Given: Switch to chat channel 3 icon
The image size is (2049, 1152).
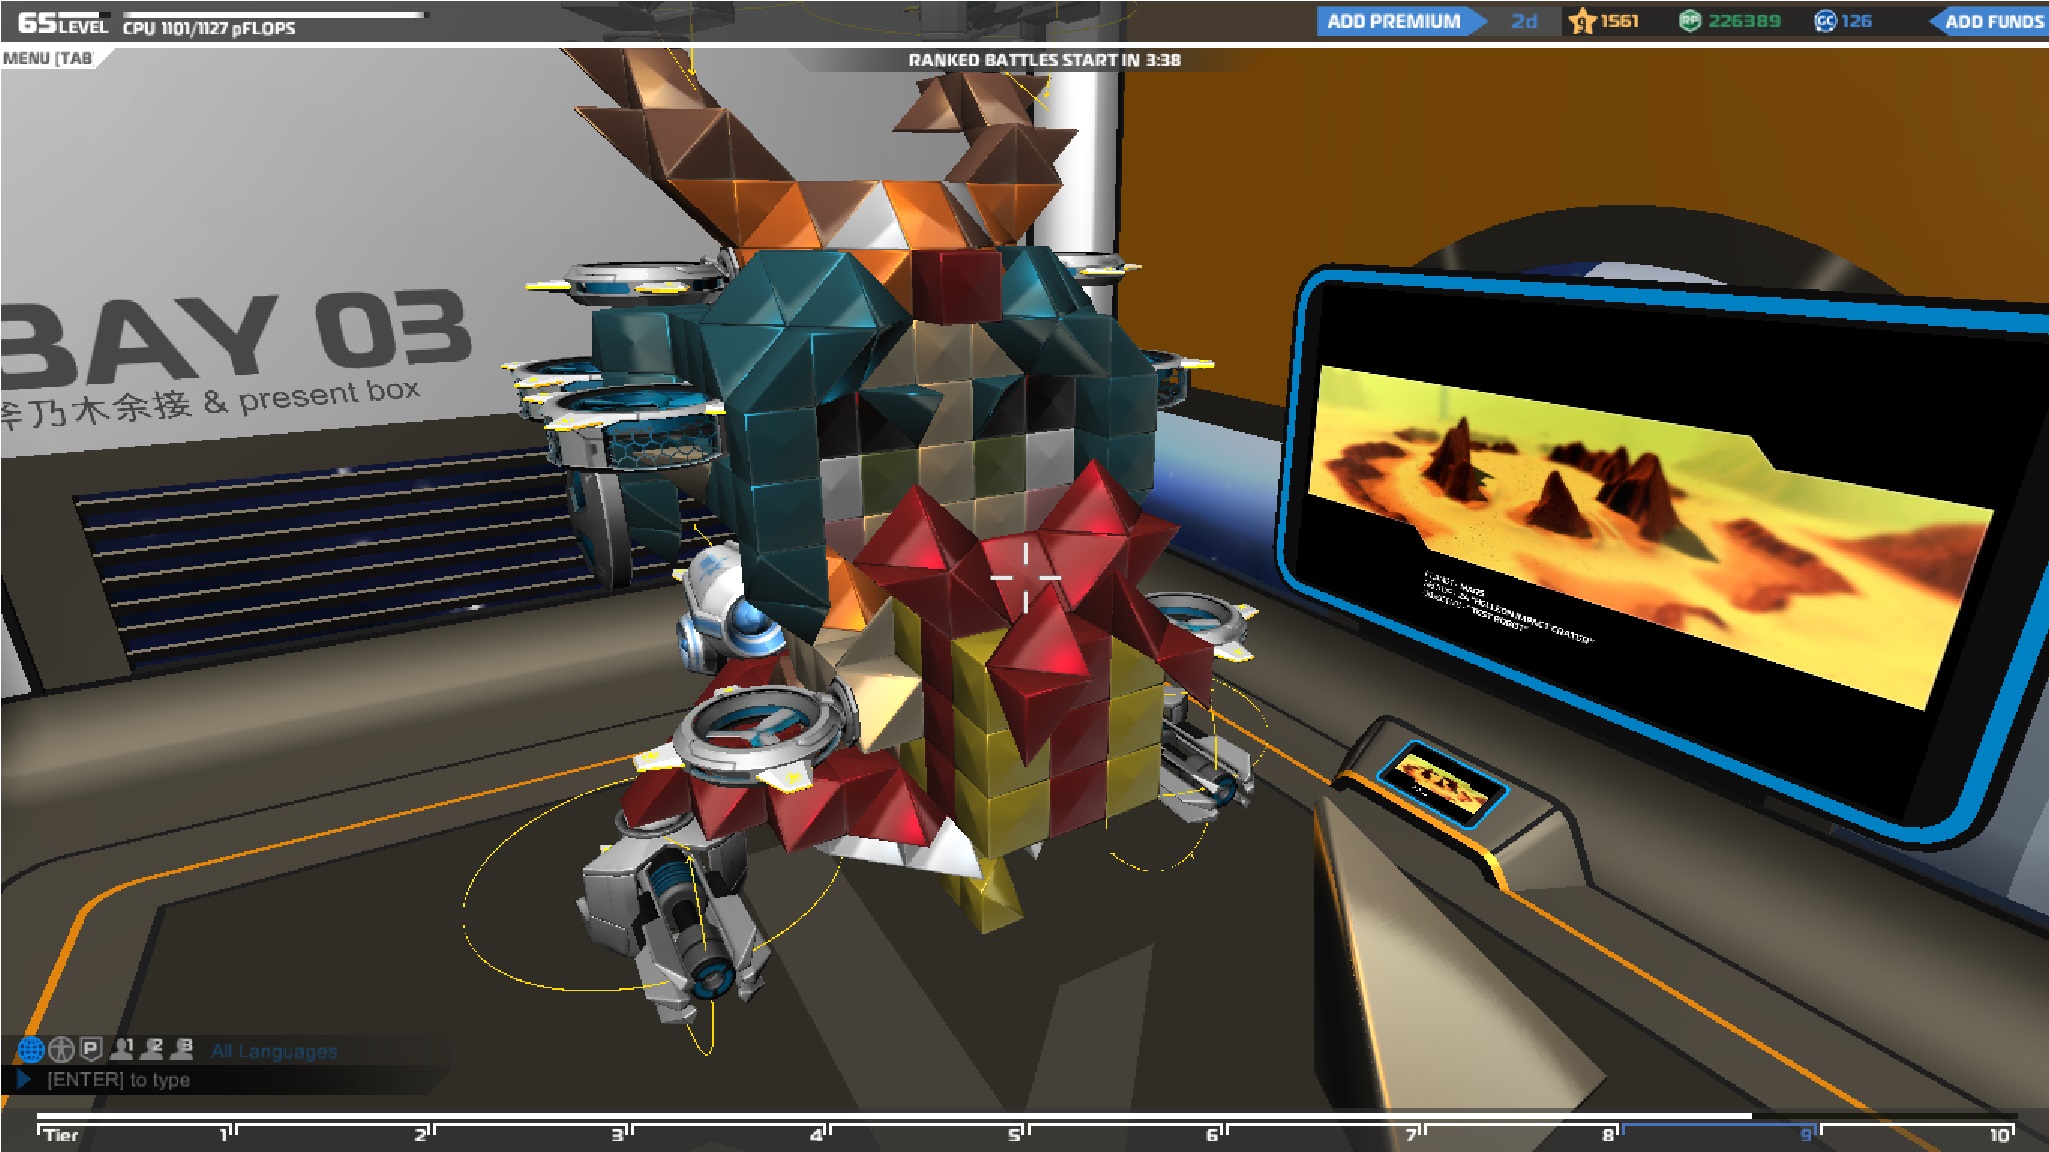Looking at the screenshot, I should (183, 1048).
